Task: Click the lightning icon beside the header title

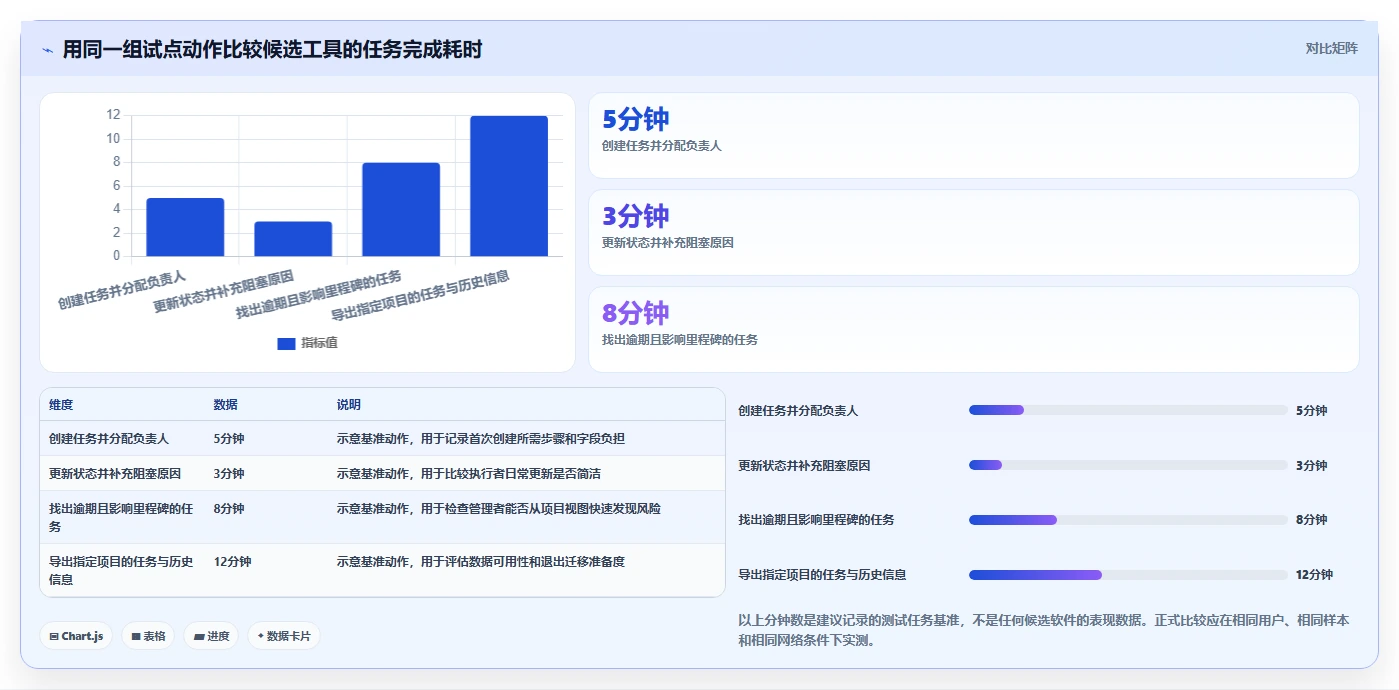Action: [47, 50]
